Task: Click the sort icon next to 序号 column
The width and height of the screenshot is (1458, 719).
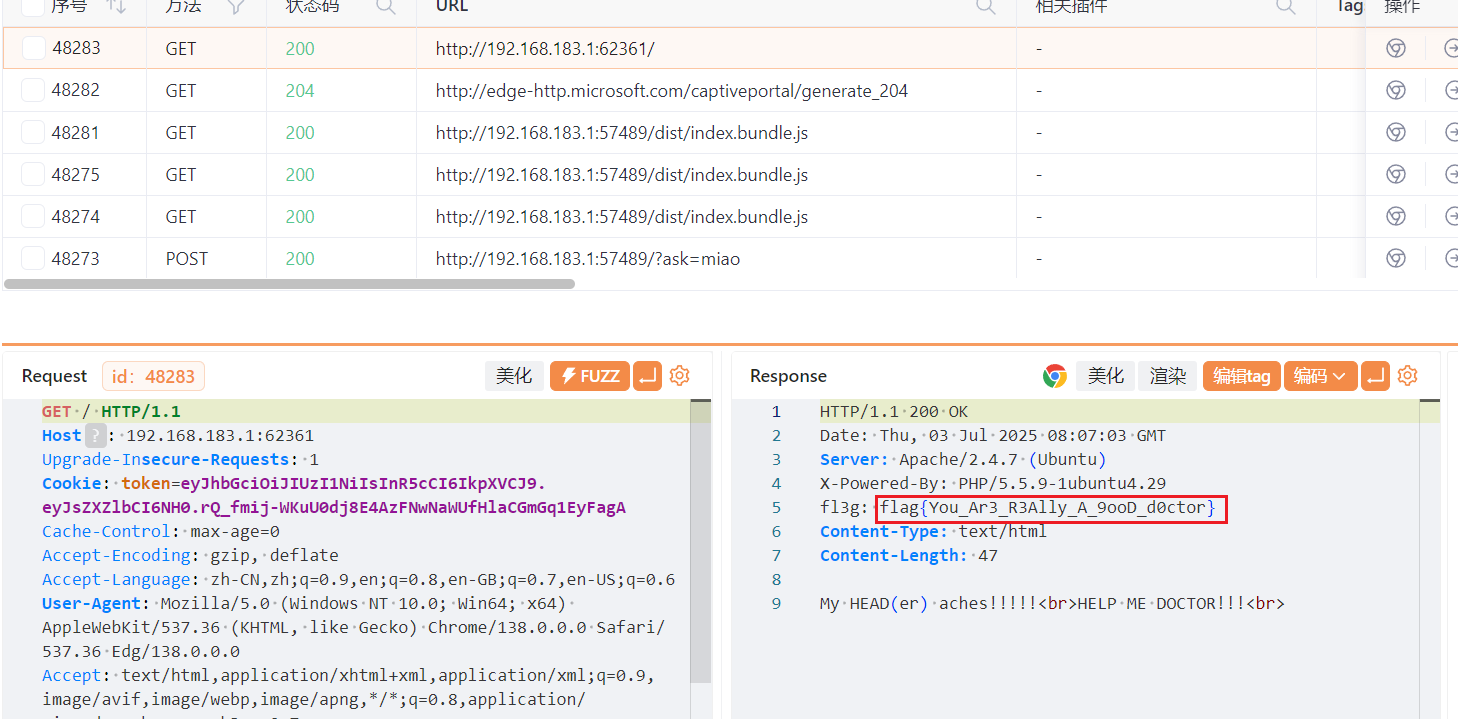Action: point(116,6)
